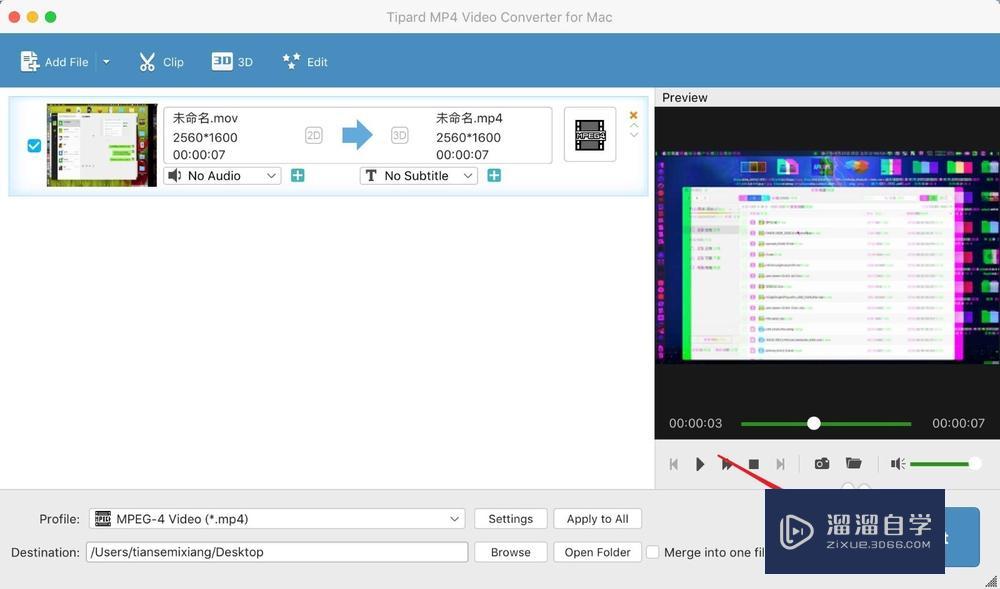Enable Merge into one file checkbox
Image resolution: width=1000 pixels, height=589 pixels.
click(652, 552)
